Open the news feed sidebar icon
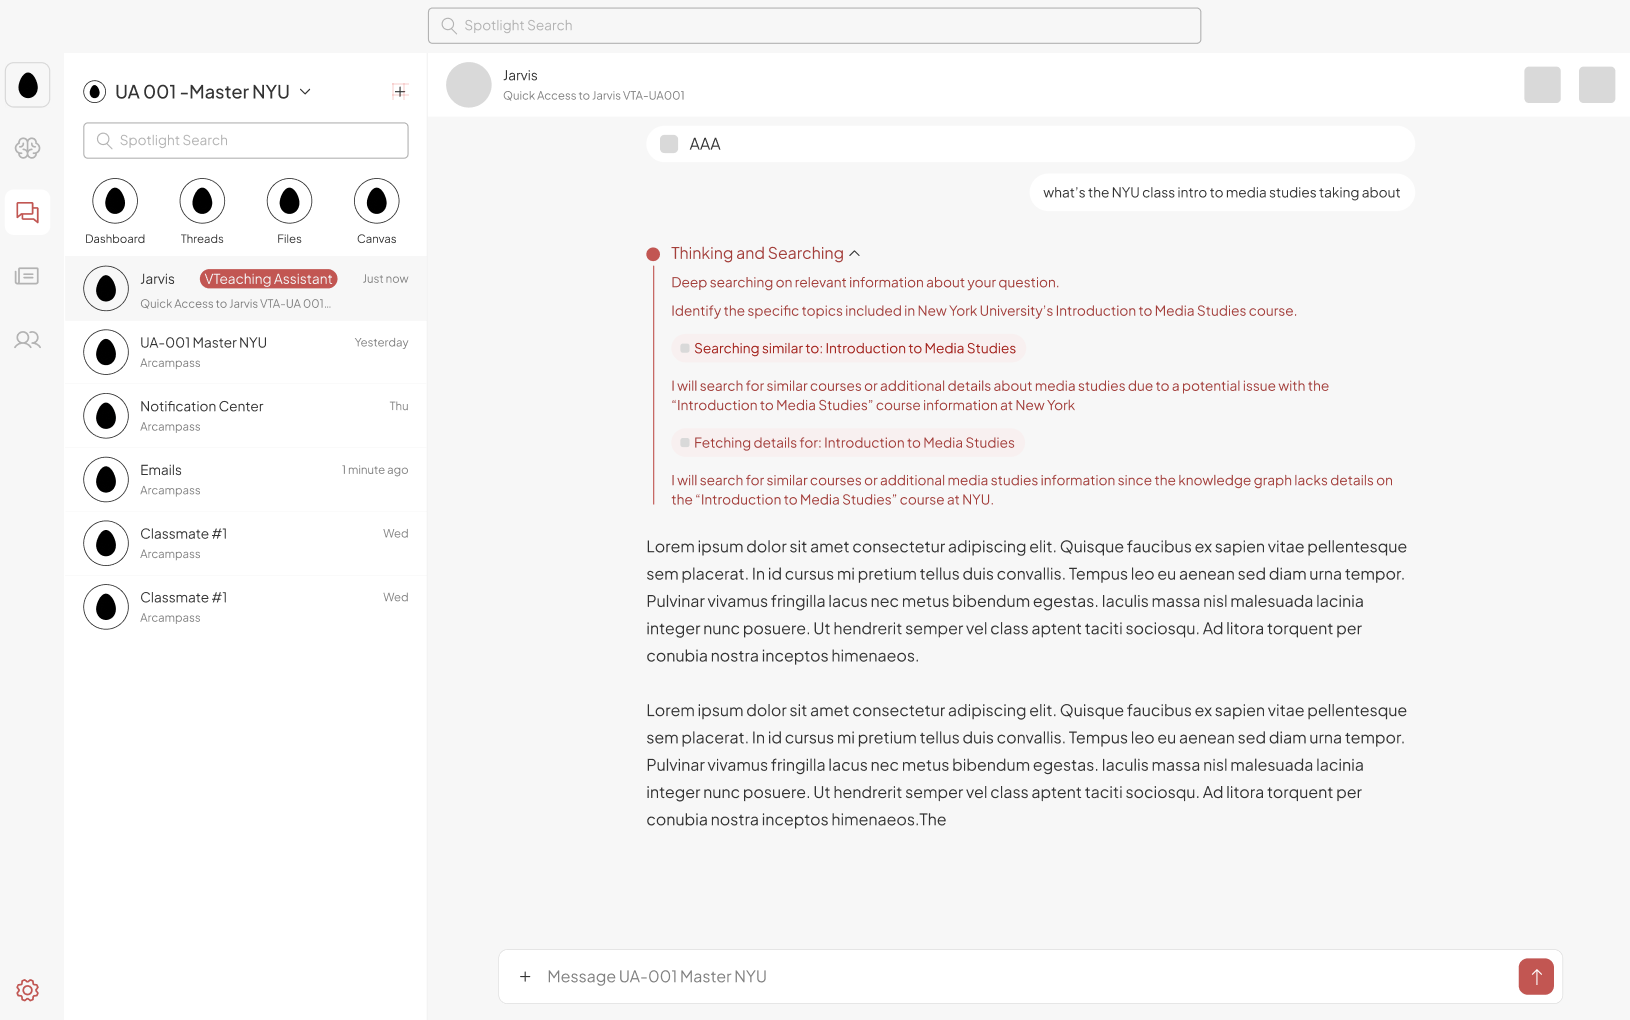The width and height of the screenshot is (1630, 1020). click(x=28, y=276)
